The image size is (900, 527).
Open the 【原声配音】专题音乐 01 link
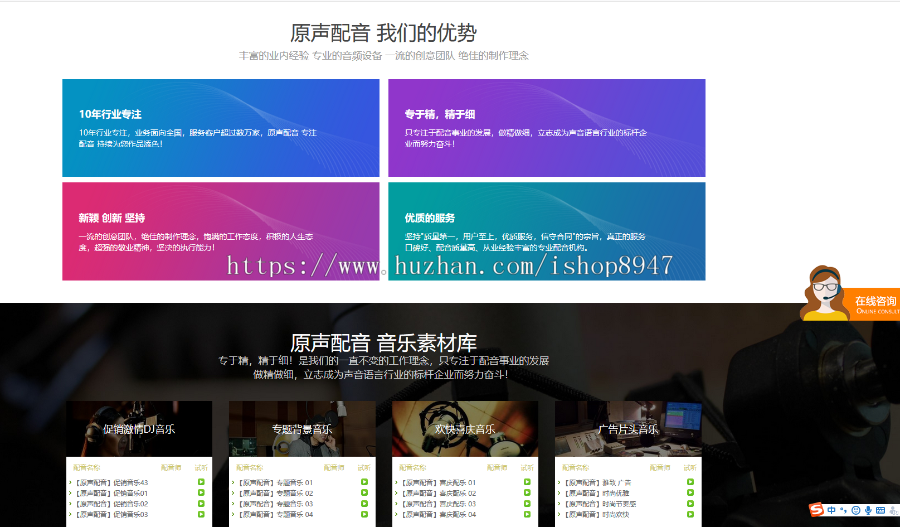pos(275,483)
